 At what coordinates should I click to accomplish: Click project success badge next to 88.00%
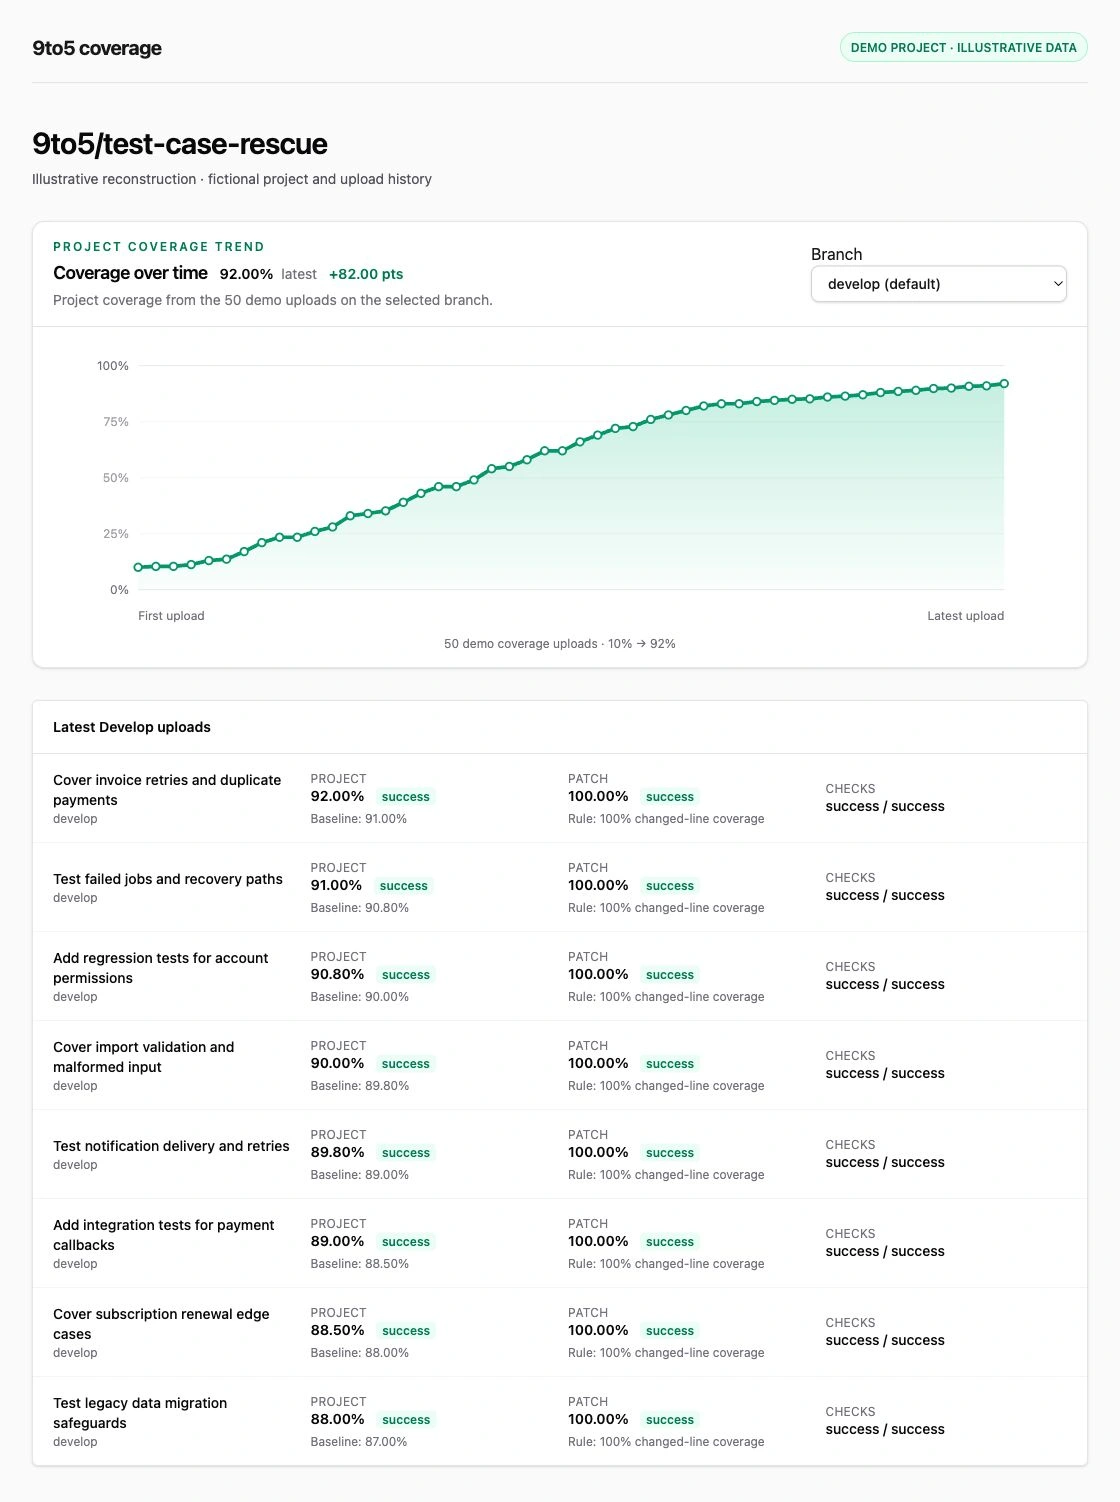(x=405, y=1420)
